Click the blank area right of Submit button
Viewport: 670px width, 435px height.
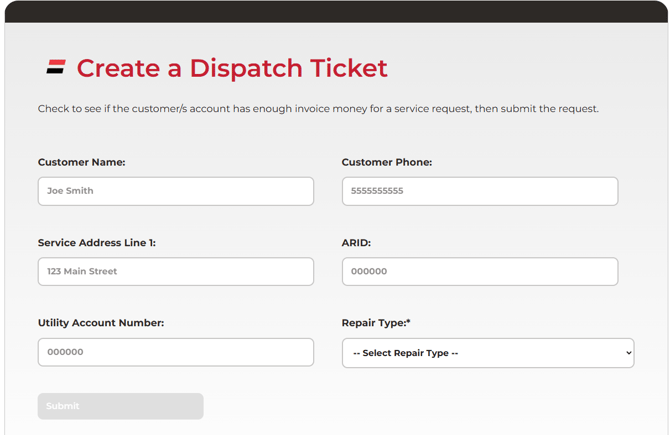[x=420, y=406]
